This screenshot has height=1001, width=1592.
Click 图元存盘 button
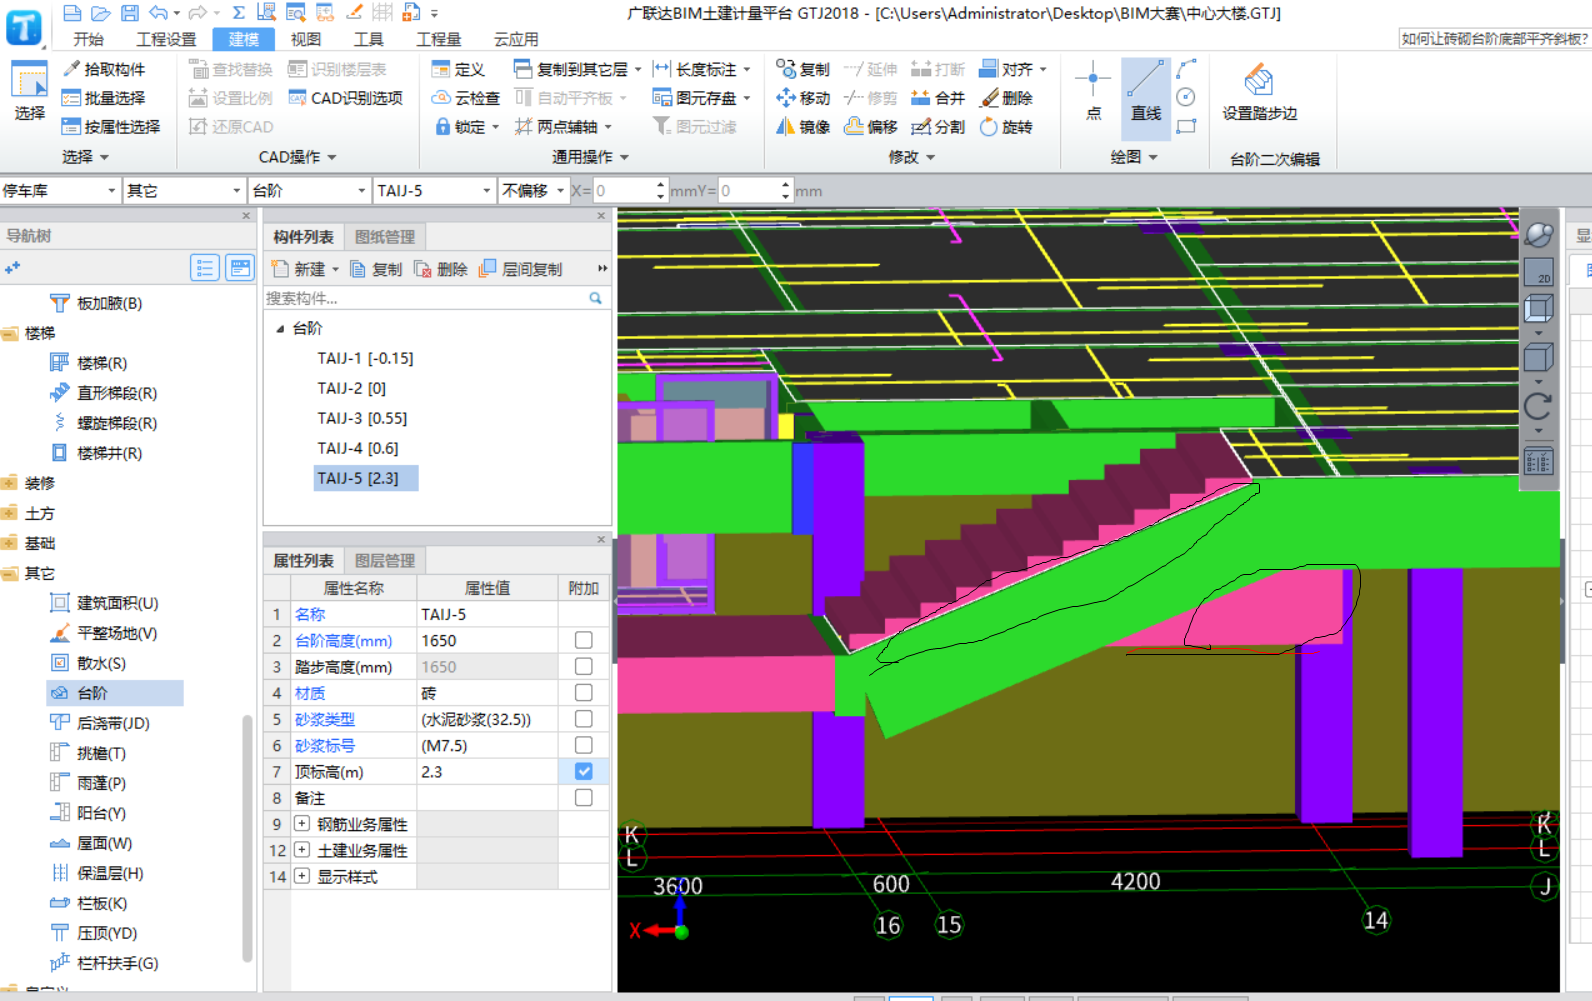coord(701,98)
